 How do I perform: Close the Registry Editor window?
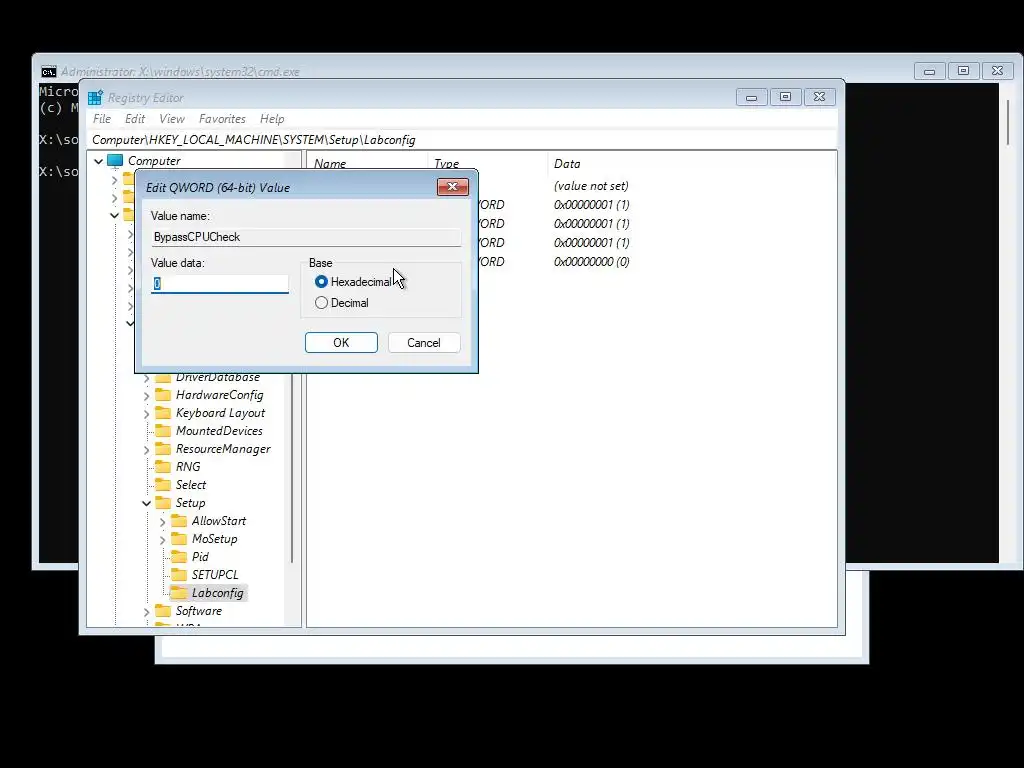click(x=820, y=97)
